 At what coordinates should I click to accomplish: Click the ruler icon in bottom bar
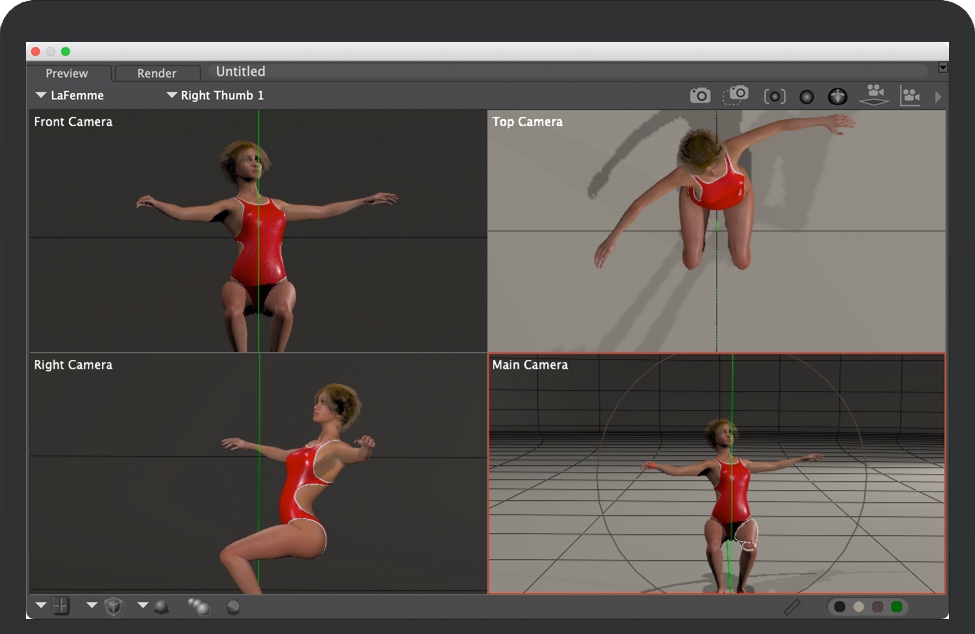(x=792, y=606)
